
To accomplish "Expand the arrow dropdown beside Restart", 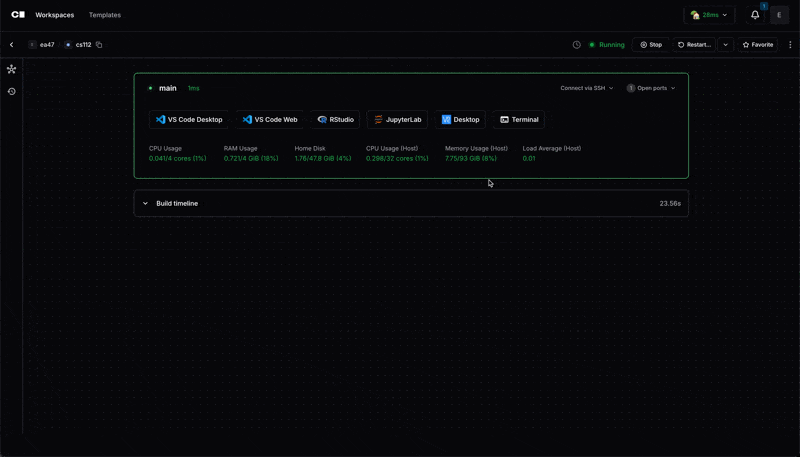I will (726, 45).
